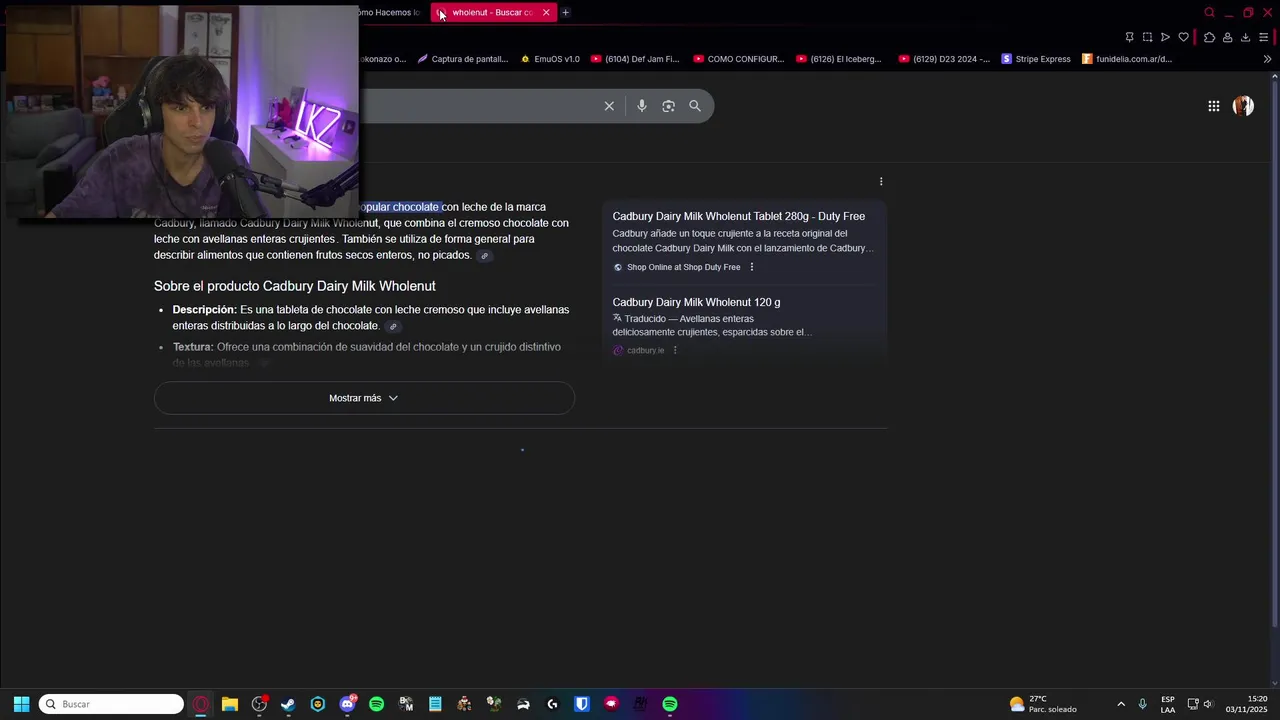Open 'Cadbury Dairy Milk Wholenut Tablet 280g' link
1280x720 pixels.
pos(738,216)
